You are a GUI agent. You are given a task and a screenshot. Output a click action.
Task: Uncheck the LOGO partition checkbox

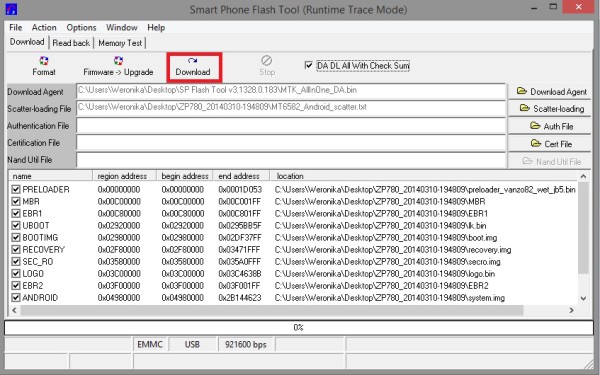point(16,274)
